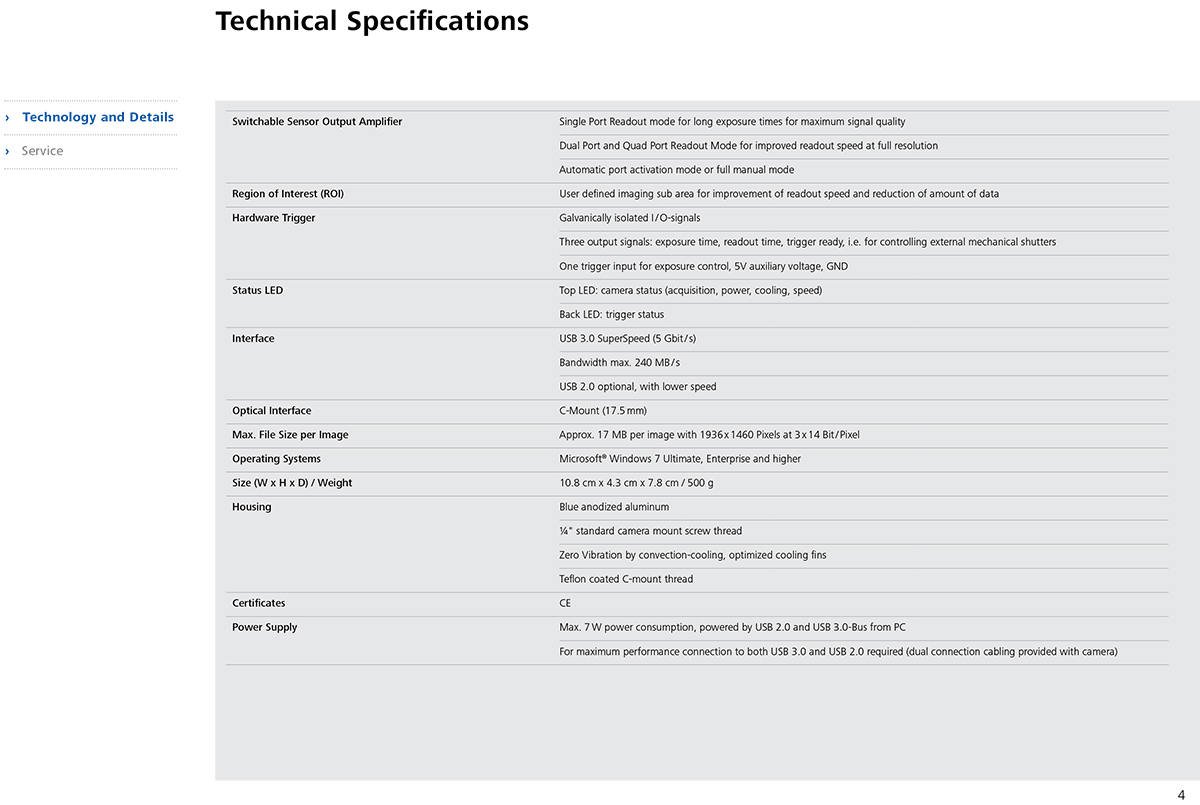
Task: Select the Operating Systems row label
Action: tap(277, 459)
